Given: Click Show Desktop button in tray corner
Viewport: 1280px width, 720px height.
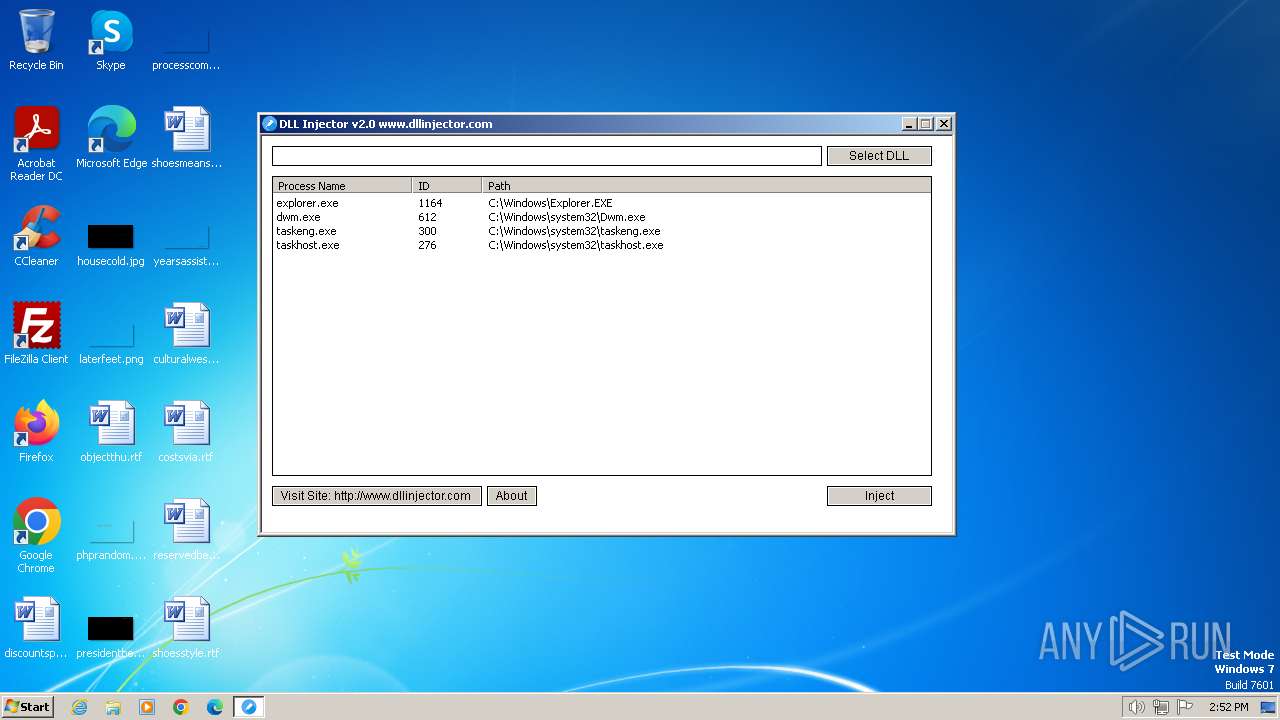Looking at the screenshot, I should (1268, 707).
